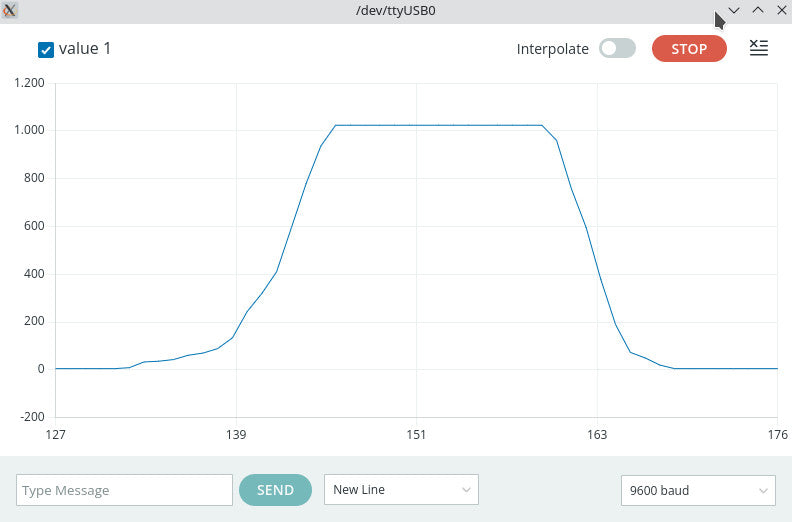792x522 pixels.
Task: Click the y-axis label 600
Action: point(34,226)
